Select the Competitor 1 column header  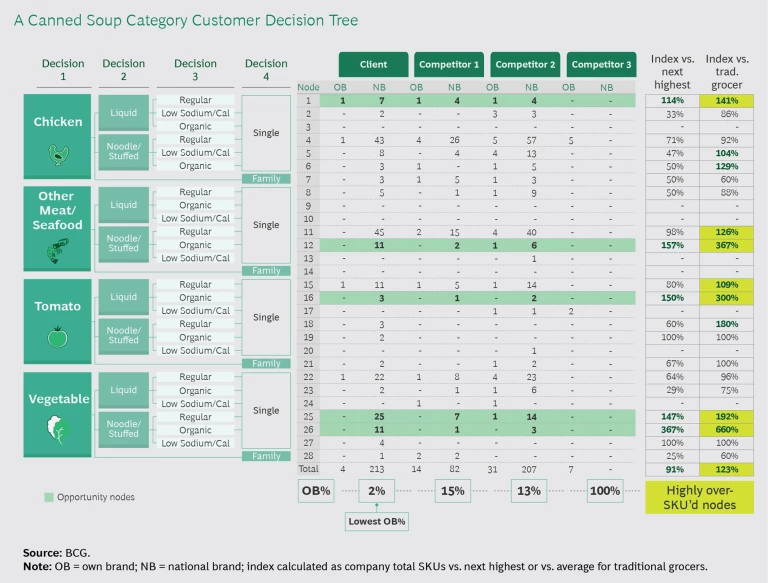pos(447,65)
